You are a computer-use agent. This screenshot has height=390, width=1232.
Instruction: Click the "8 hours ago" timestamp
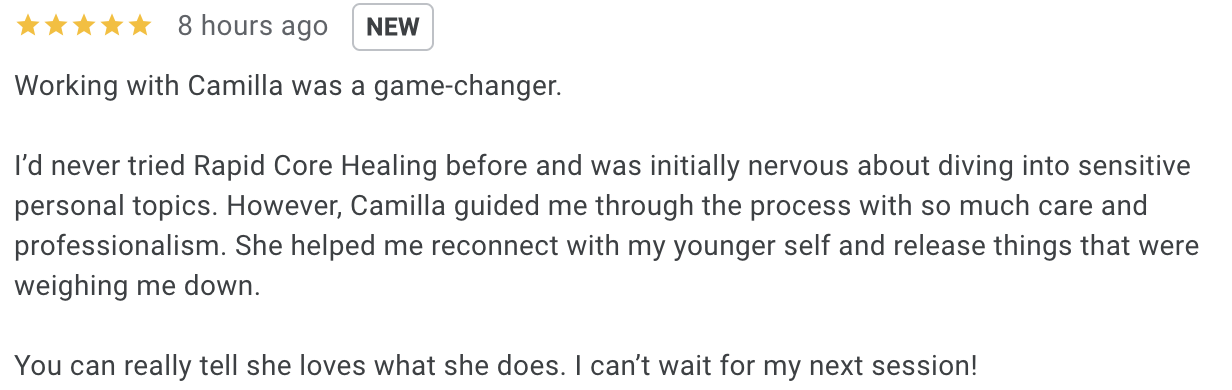pos(253,26)
